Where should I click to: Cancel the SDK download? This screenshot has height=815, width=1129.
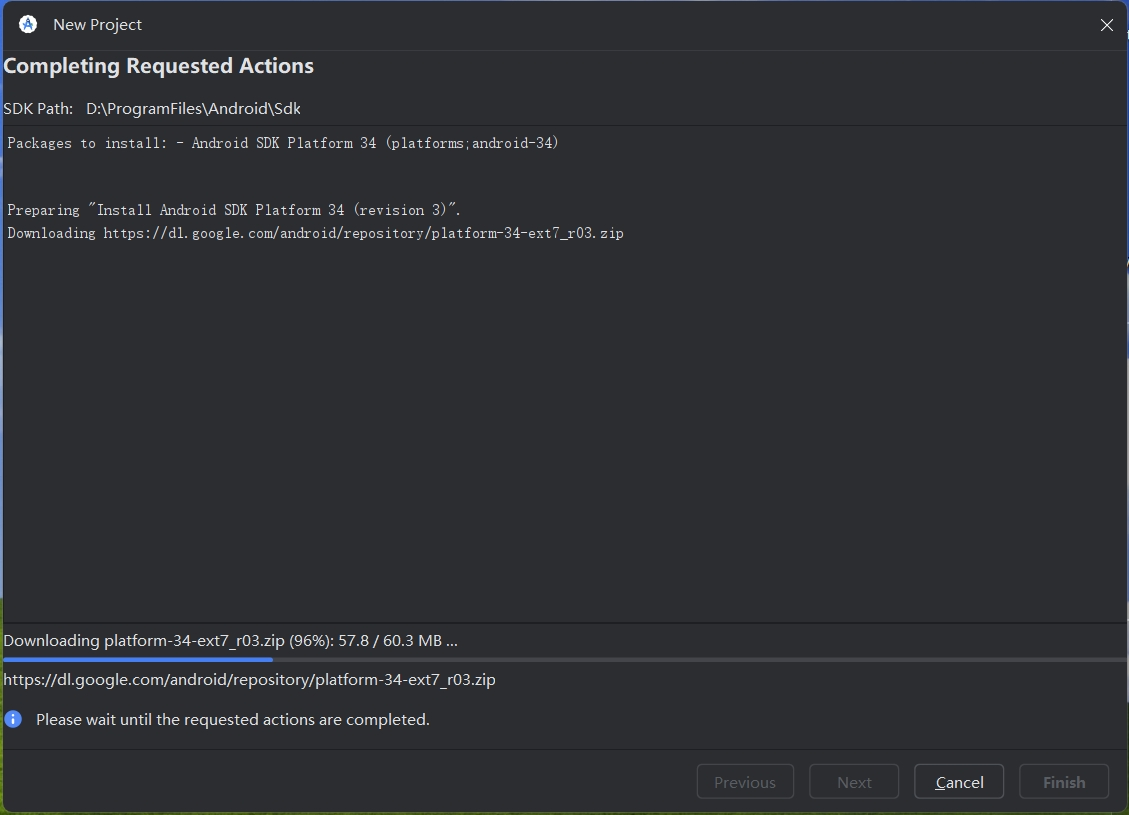tap(959, 782)
